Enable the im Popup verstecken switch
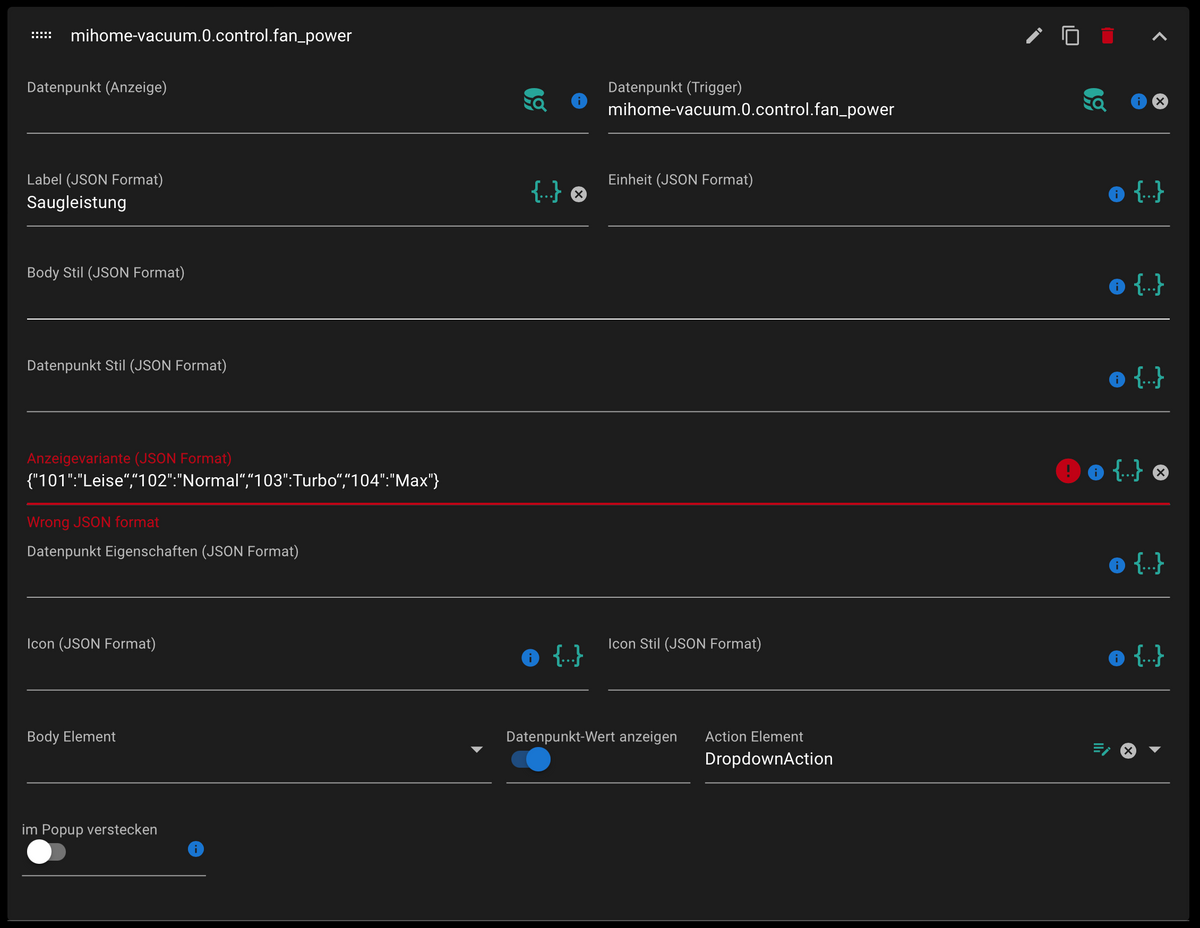1200x928 pixels. (46, 852)
